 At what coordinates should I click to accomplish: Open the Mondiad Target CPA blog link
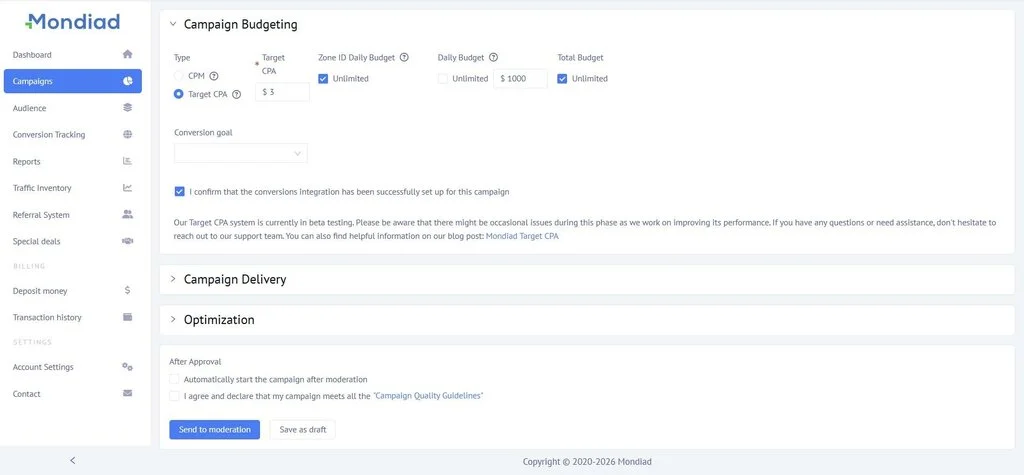[x=522, y=237]
